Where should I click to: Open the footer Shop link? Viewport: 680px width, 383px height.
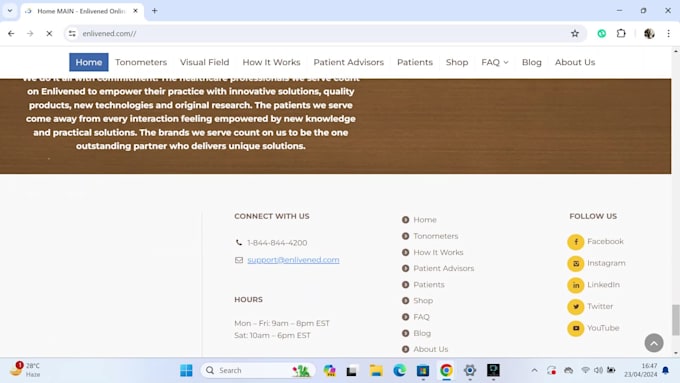tap(423, 301)
